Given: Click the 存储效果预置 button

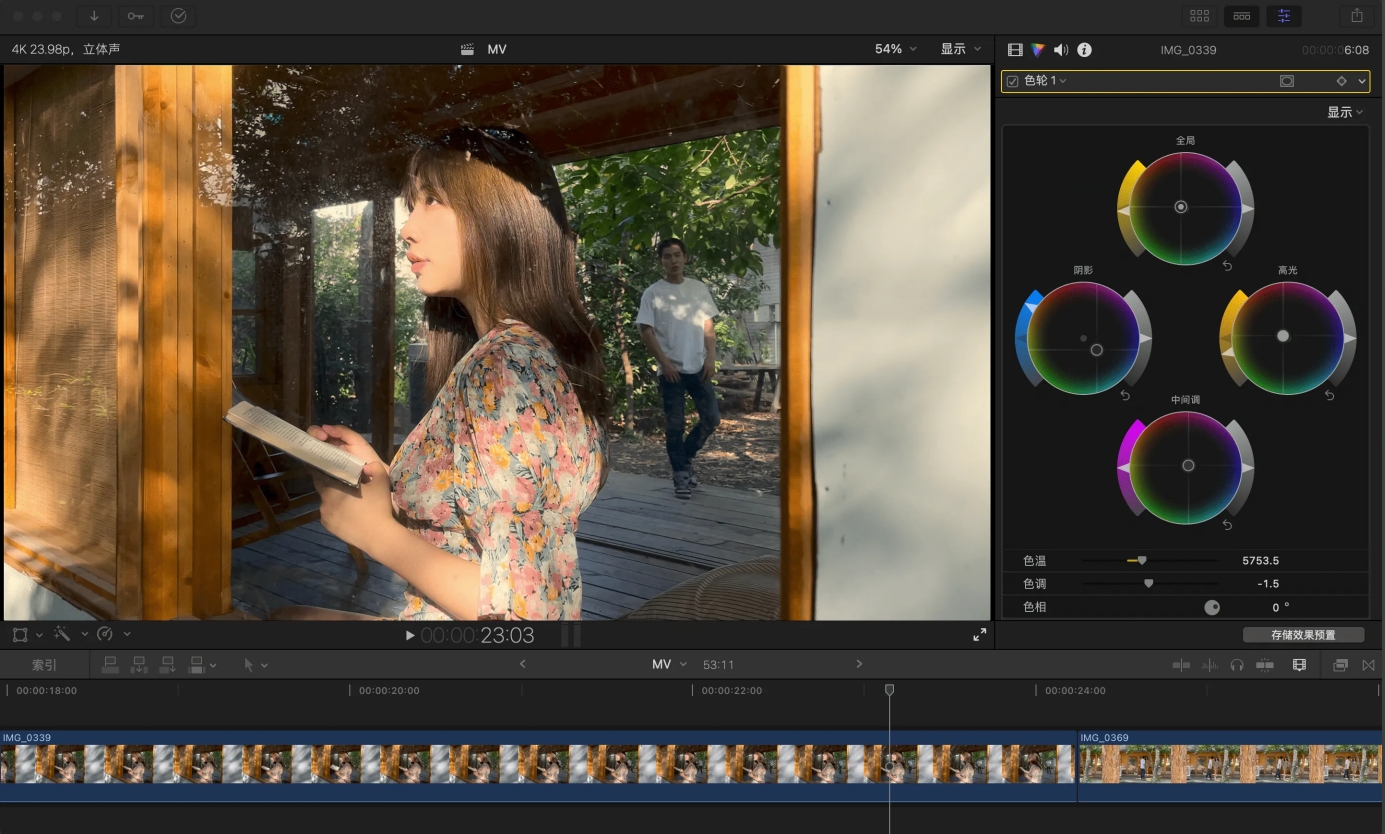Looking at the screenshot, I should (1303, 634).
